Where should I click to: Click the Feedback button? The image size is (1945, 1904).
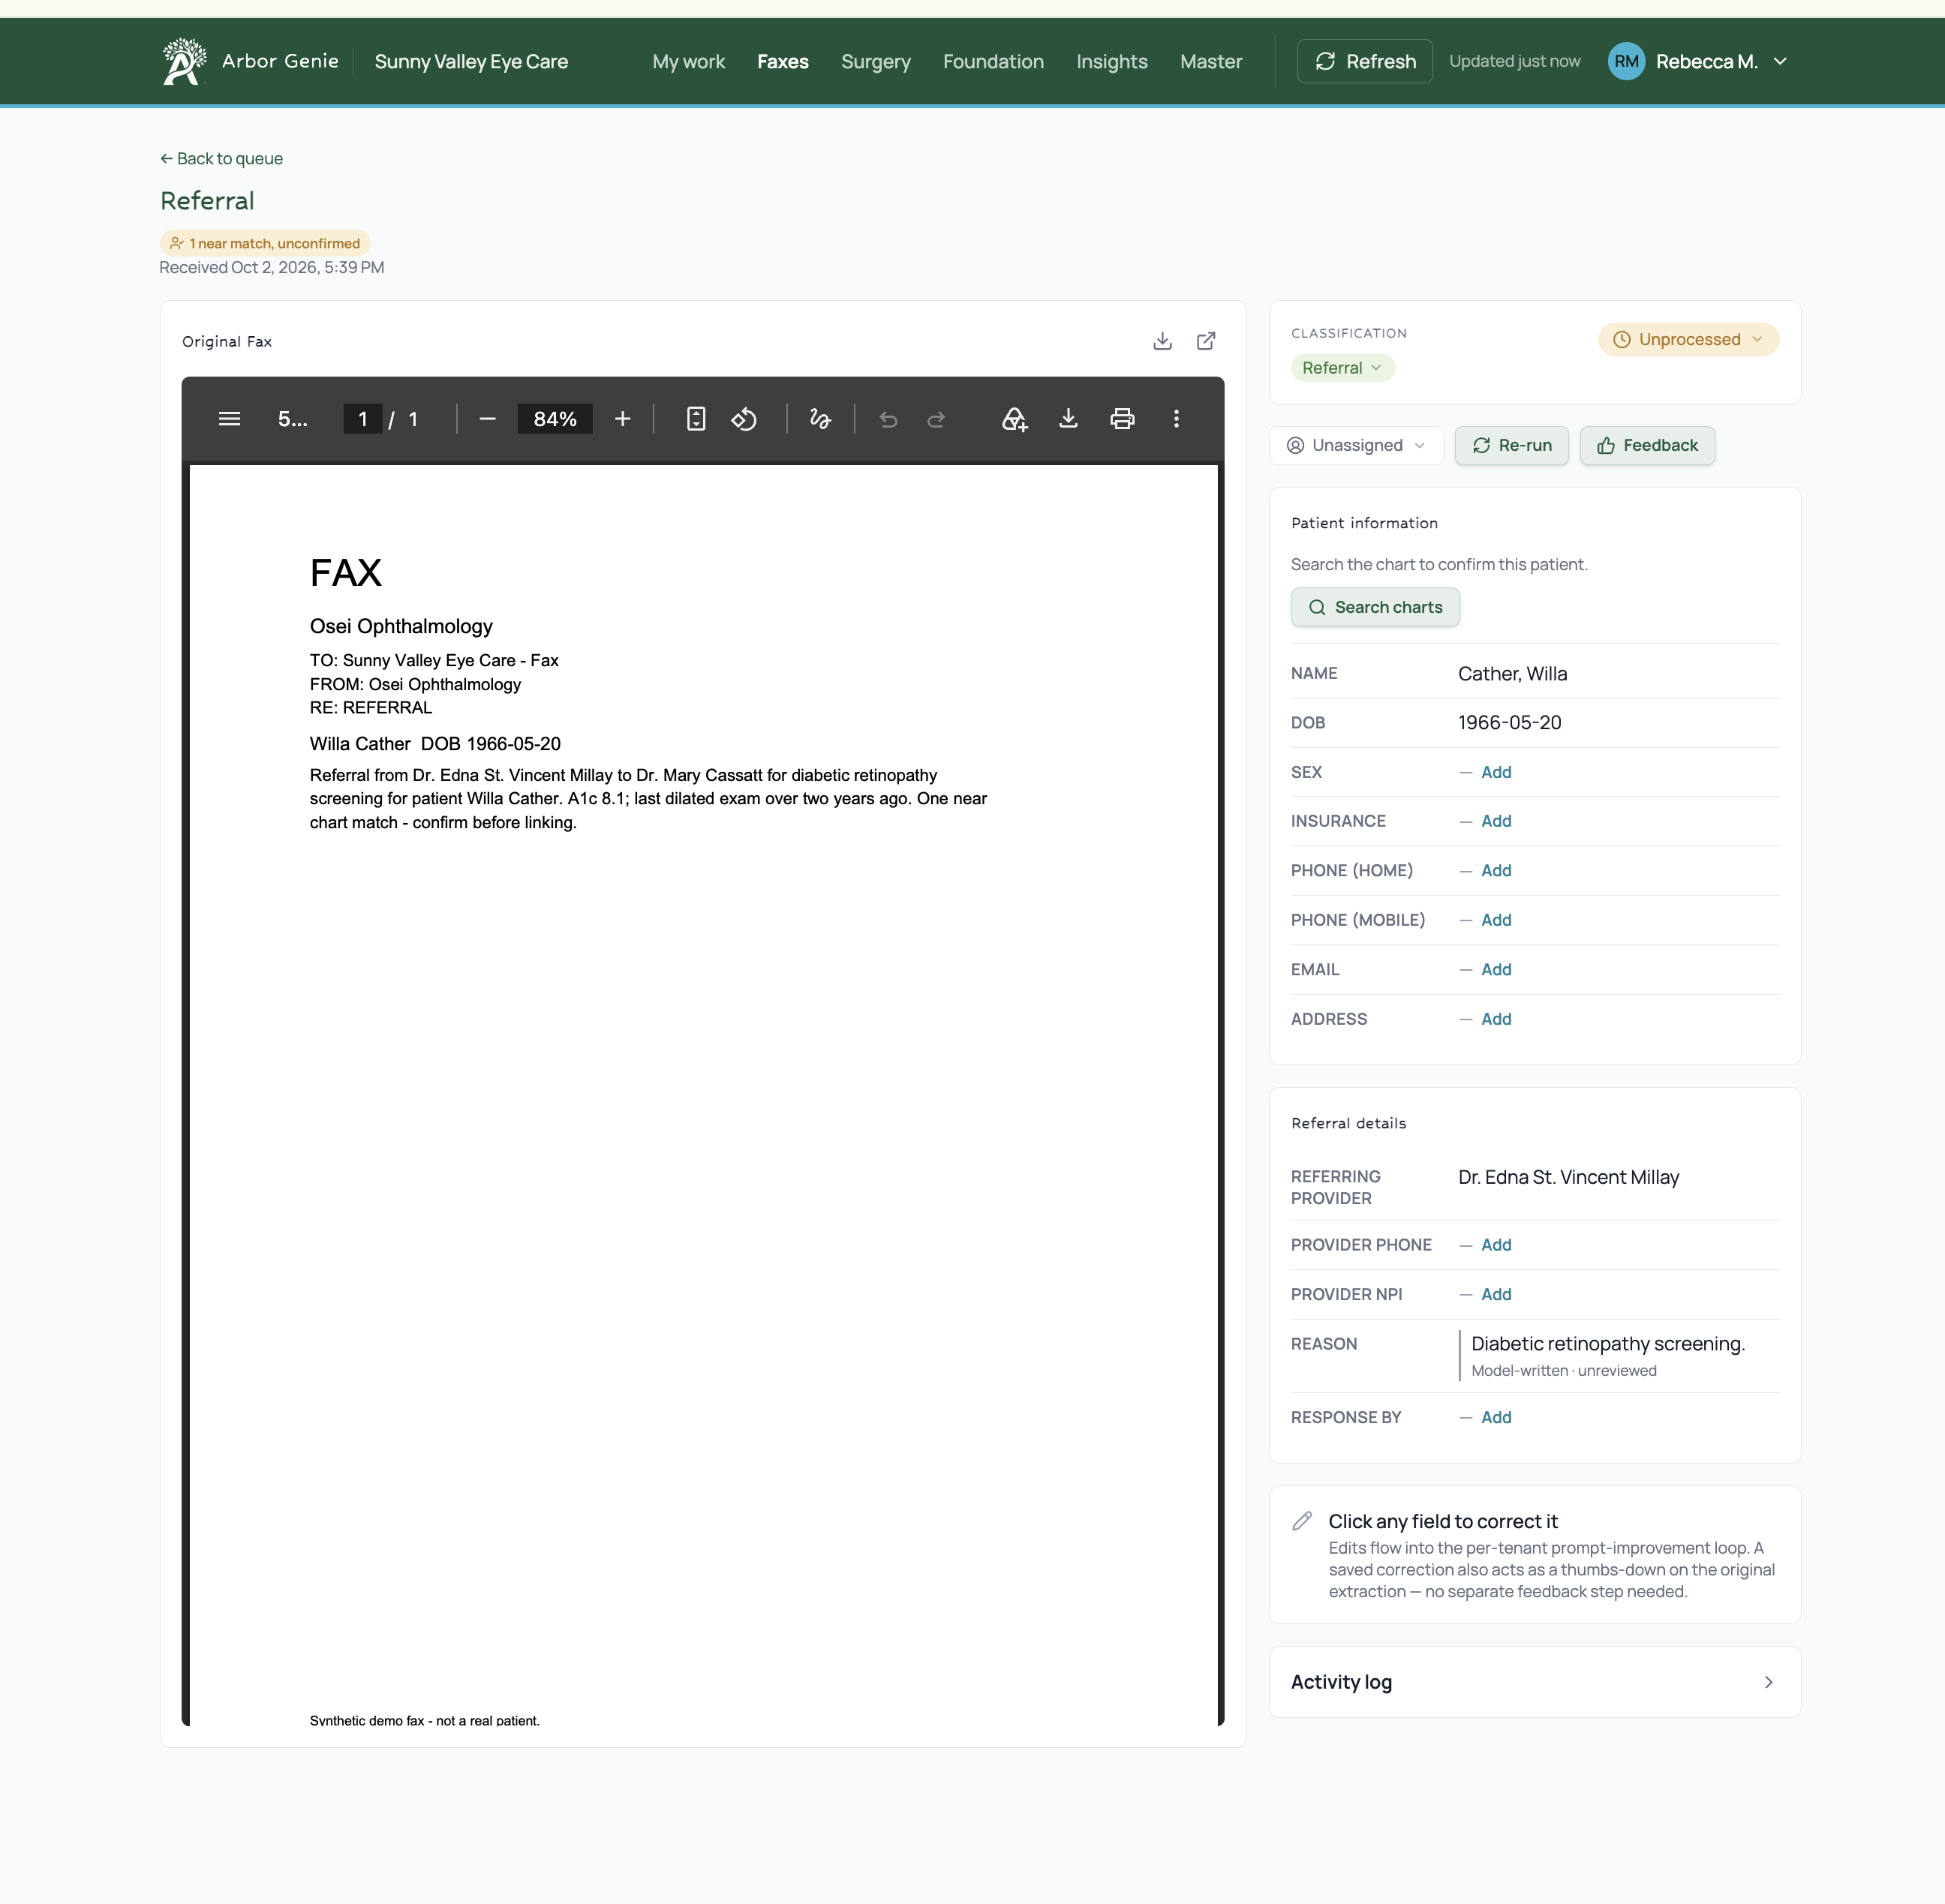coord(1647,445)
